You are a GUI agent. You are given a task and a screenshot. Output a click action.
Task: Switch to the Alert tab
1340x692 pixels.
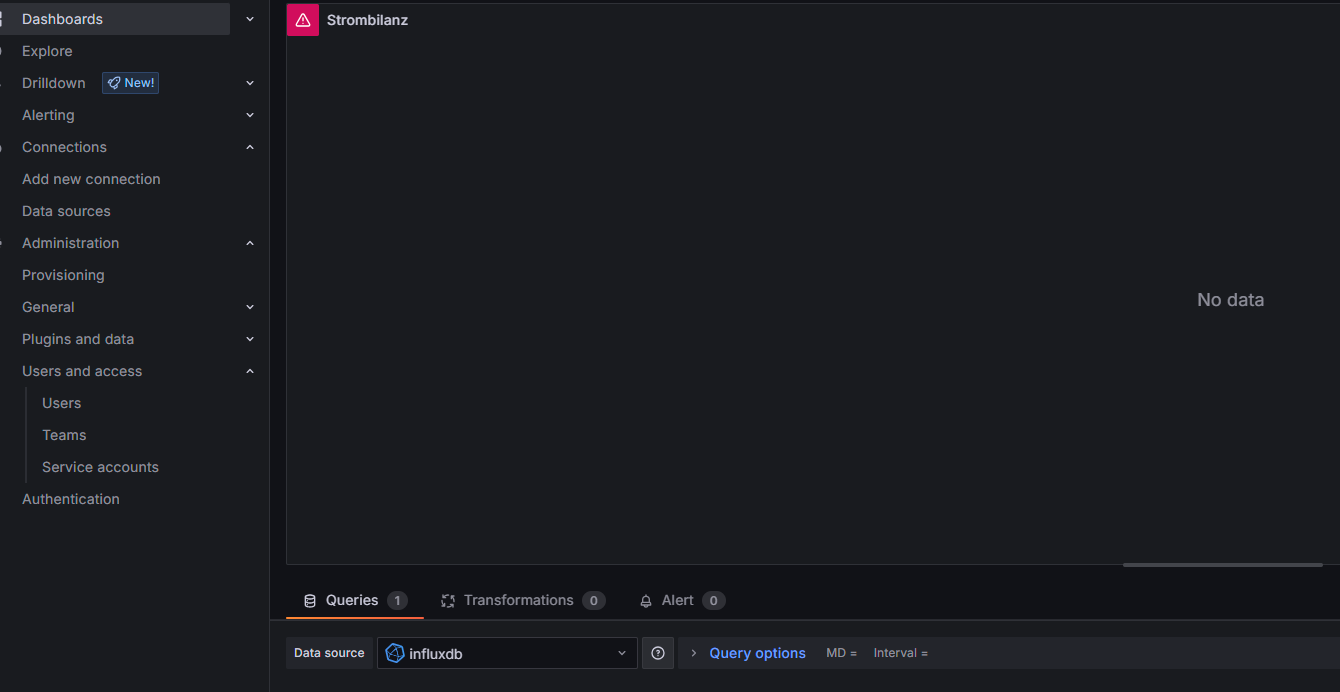[682, 601]
